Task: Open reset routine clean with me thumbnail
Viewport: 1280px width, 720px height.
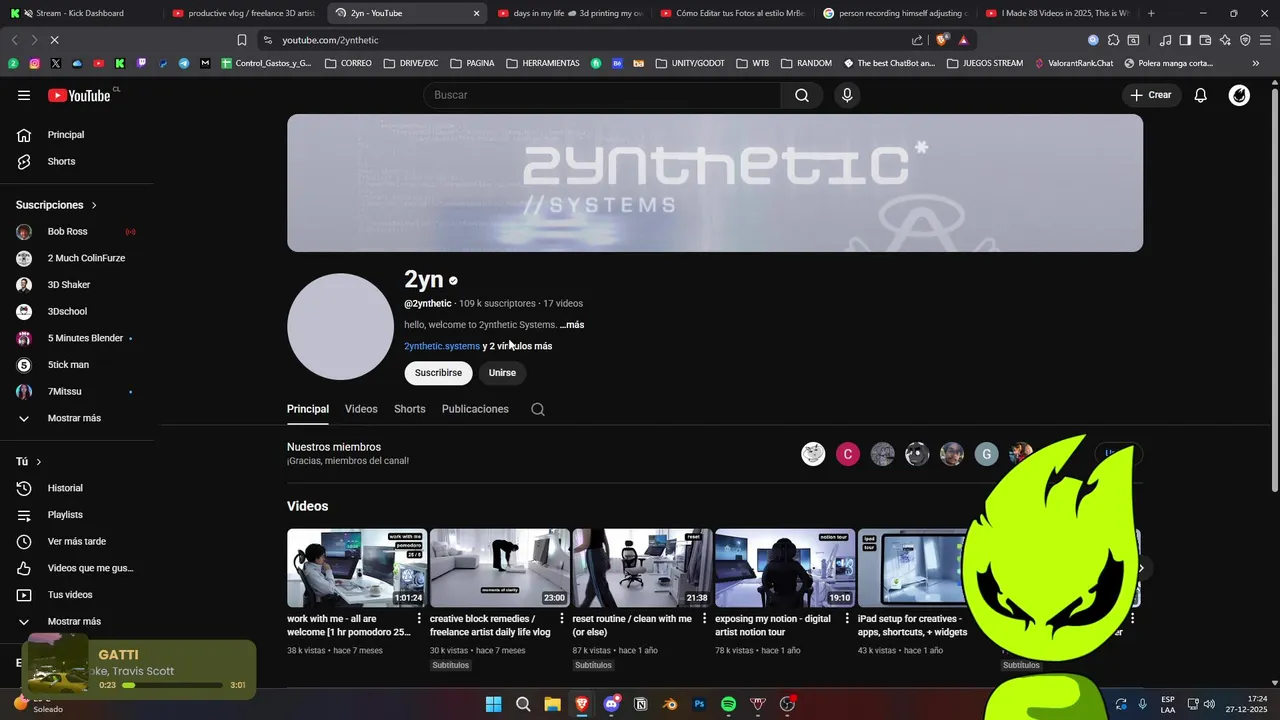Action: 642,568
